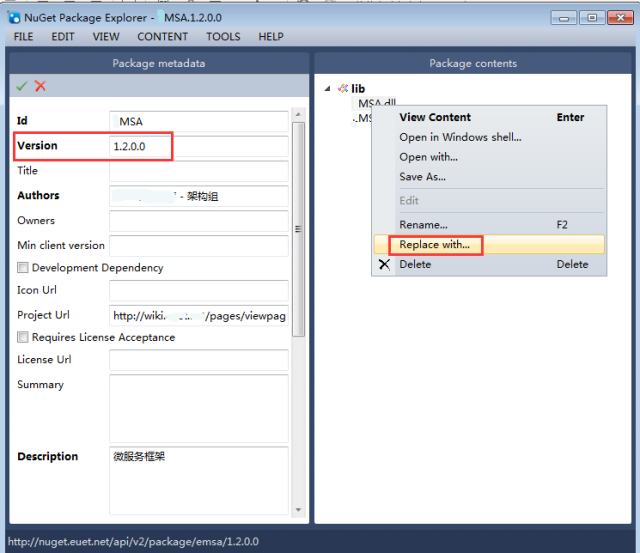Click the lib folder label

(x=358, y=89)
